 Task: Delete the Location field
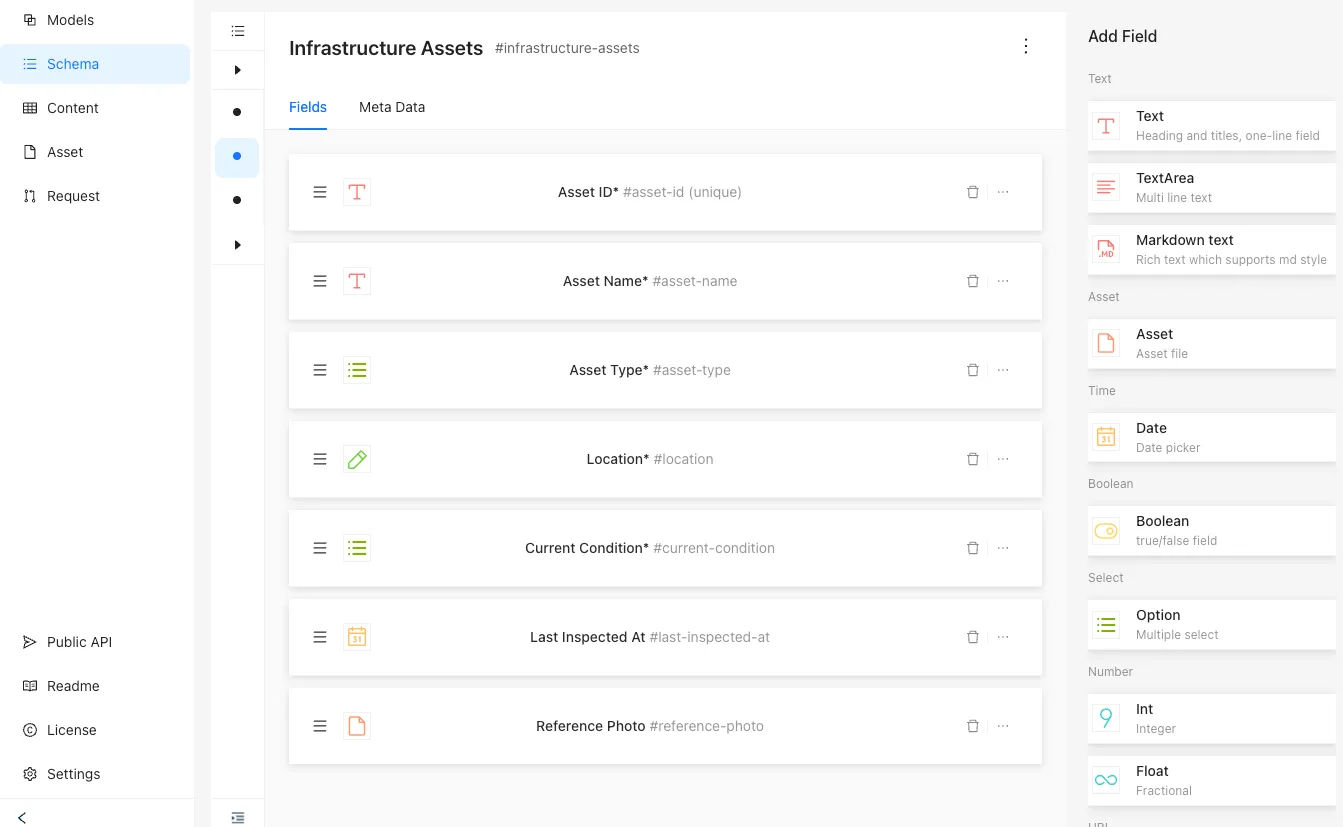click(x=972, y=459)
